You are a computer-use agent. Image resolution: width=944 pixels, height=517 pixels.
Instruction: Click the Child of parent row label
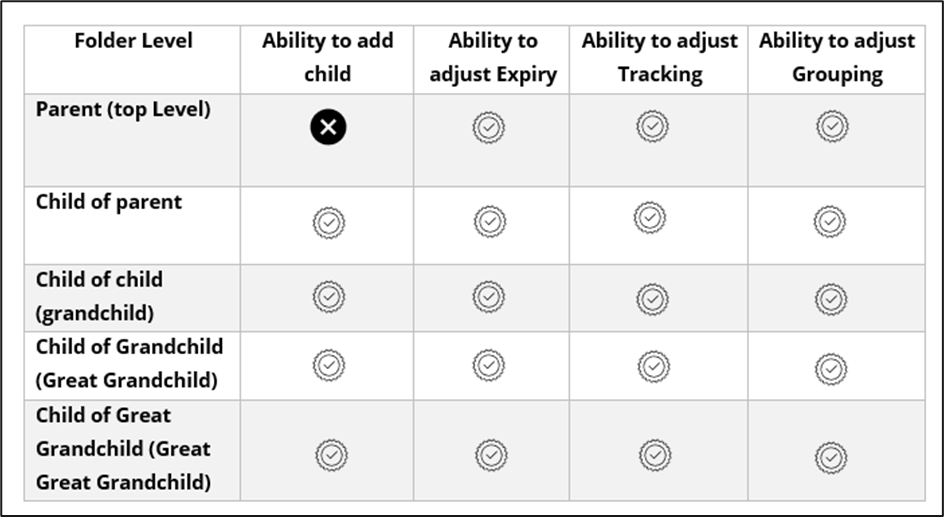(109, 201)
